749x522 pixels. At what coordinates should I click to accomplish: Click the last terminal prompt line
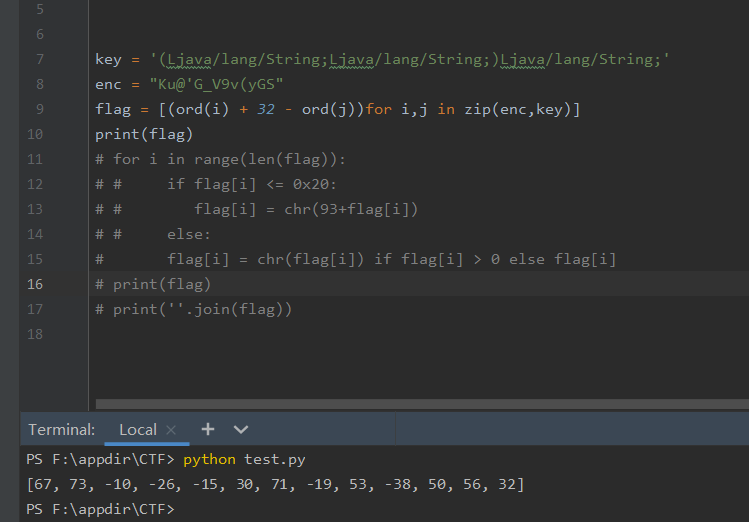coord(100,509)
